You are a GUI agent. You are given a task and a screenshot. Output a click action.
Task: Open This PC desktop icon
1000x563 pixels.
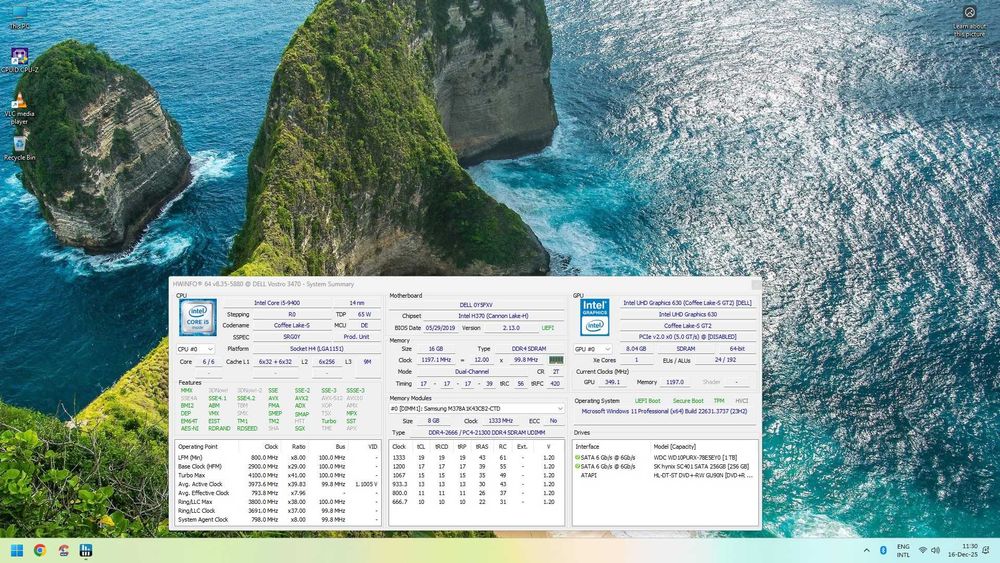pyautogui.click(x=19, y=17)
